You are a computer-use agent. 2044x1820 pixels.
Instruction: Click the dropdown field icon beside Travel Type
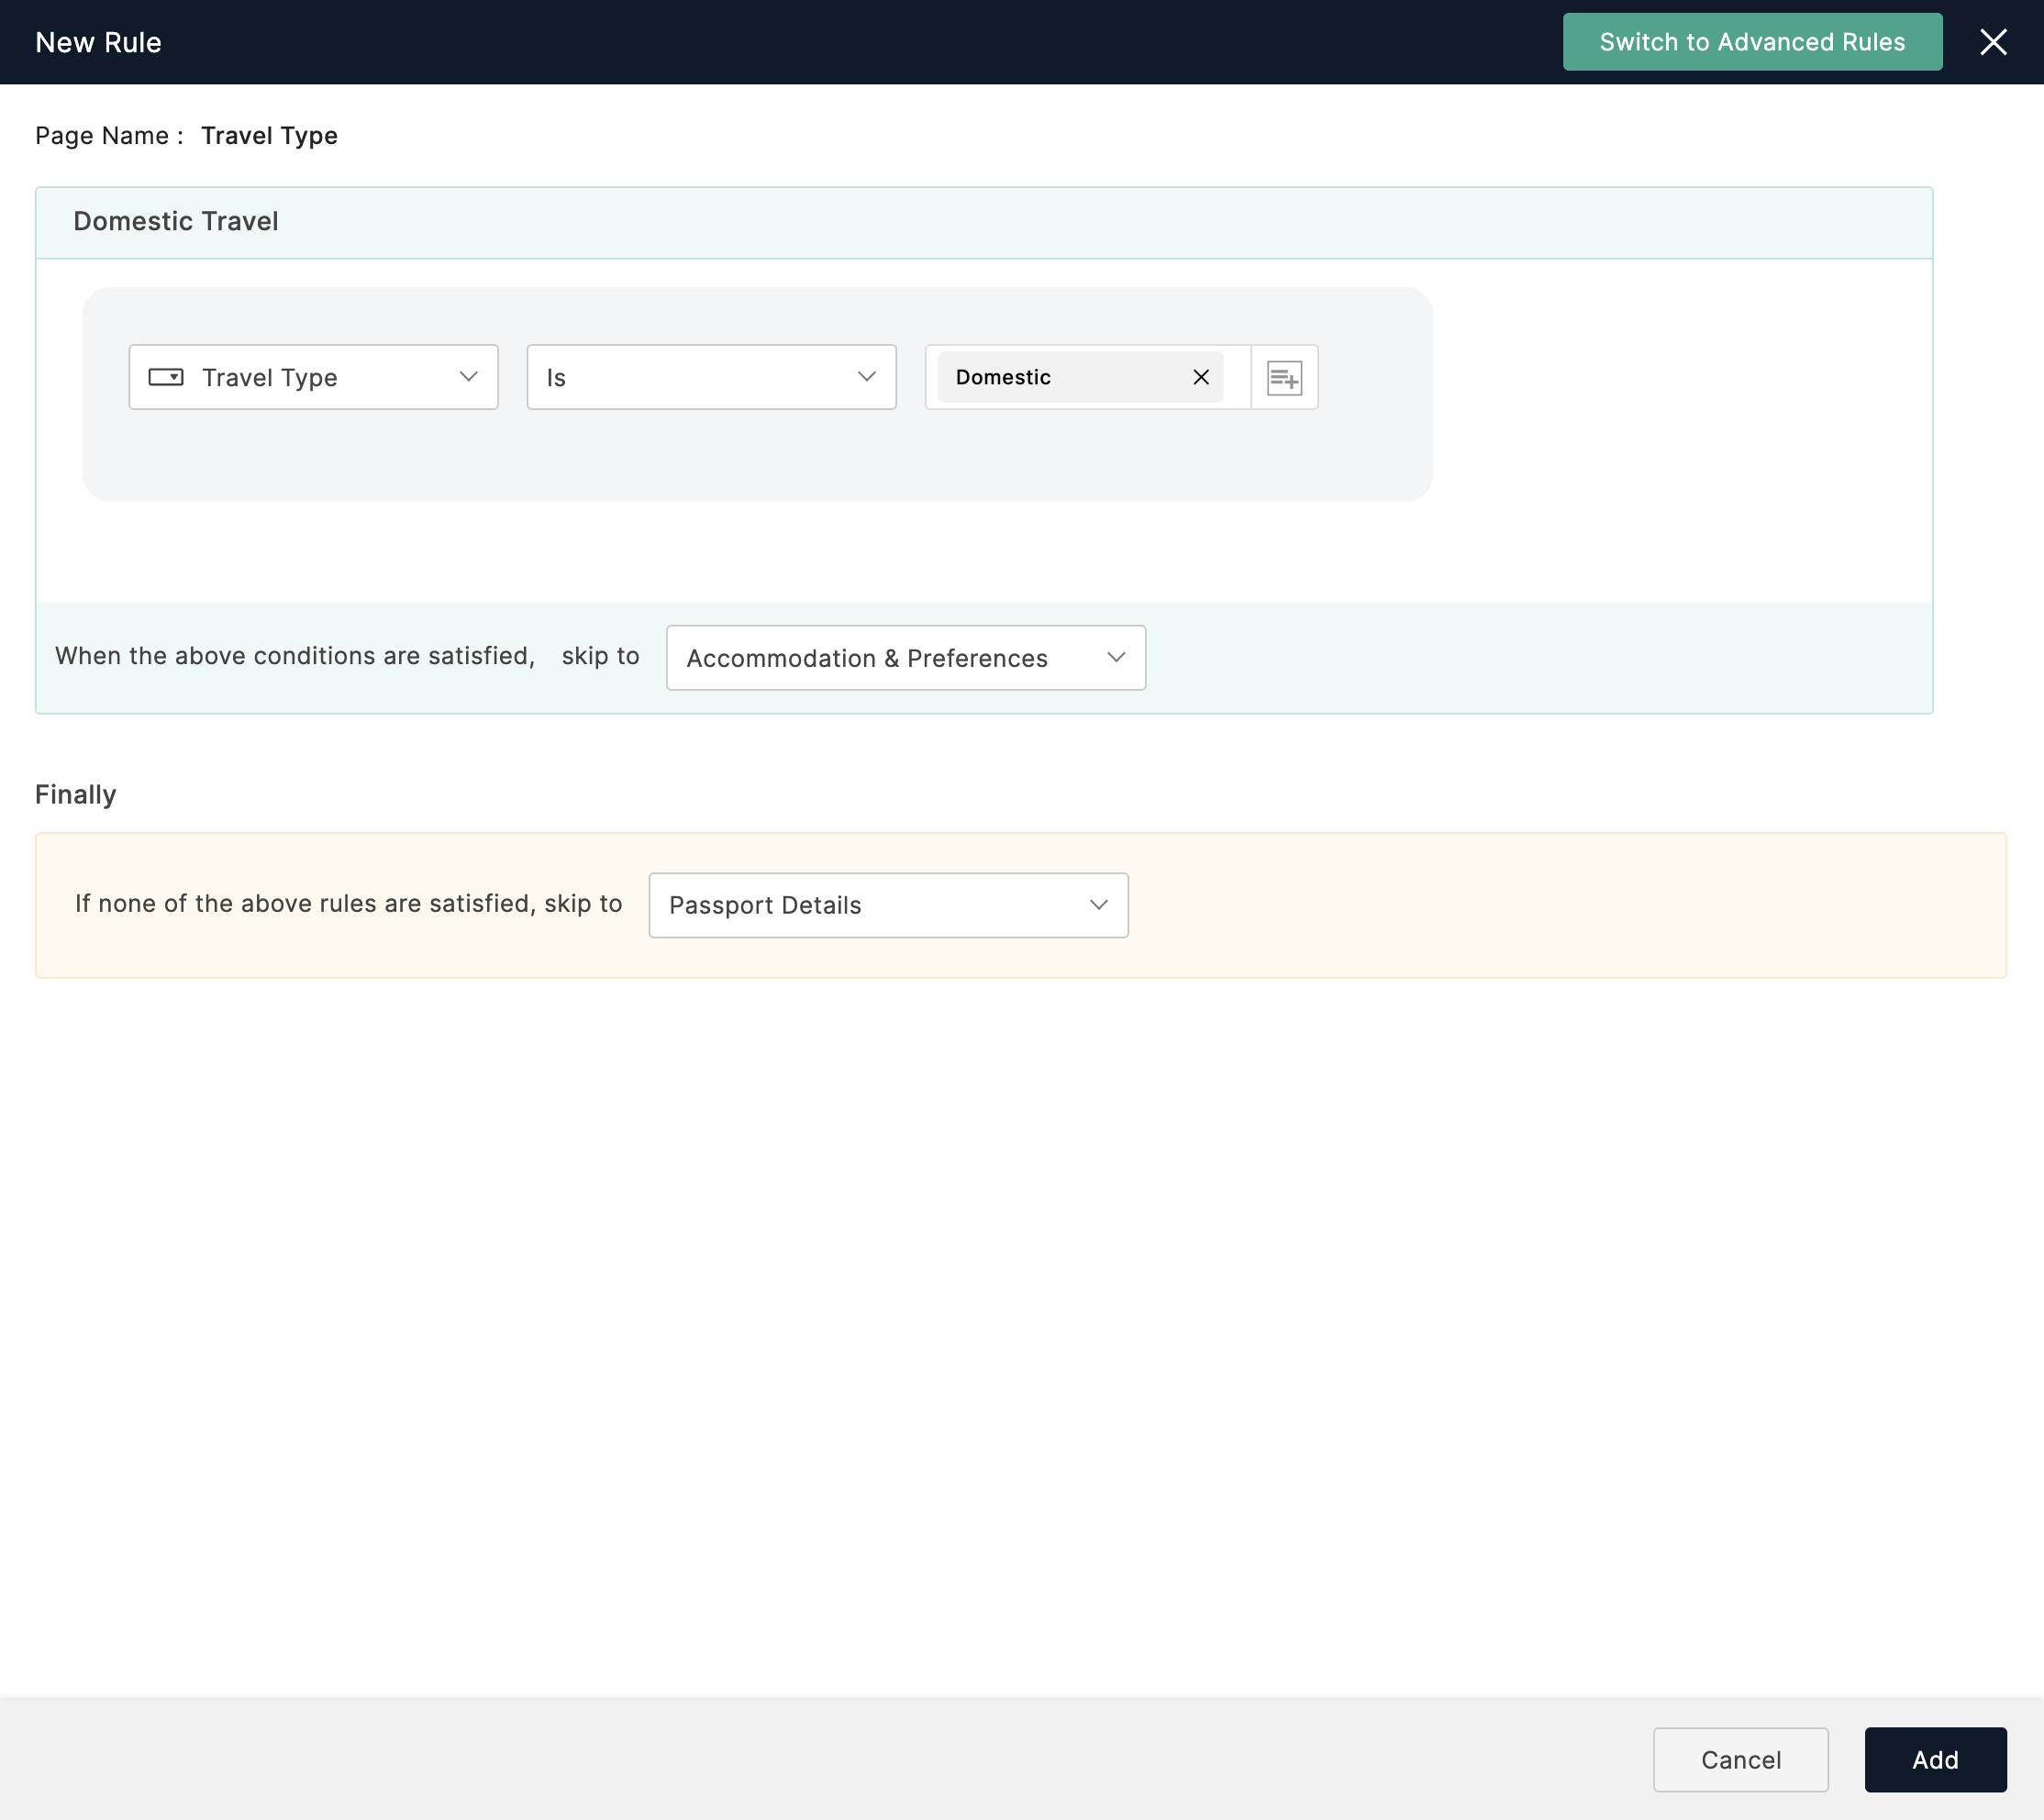click(166, 377)
